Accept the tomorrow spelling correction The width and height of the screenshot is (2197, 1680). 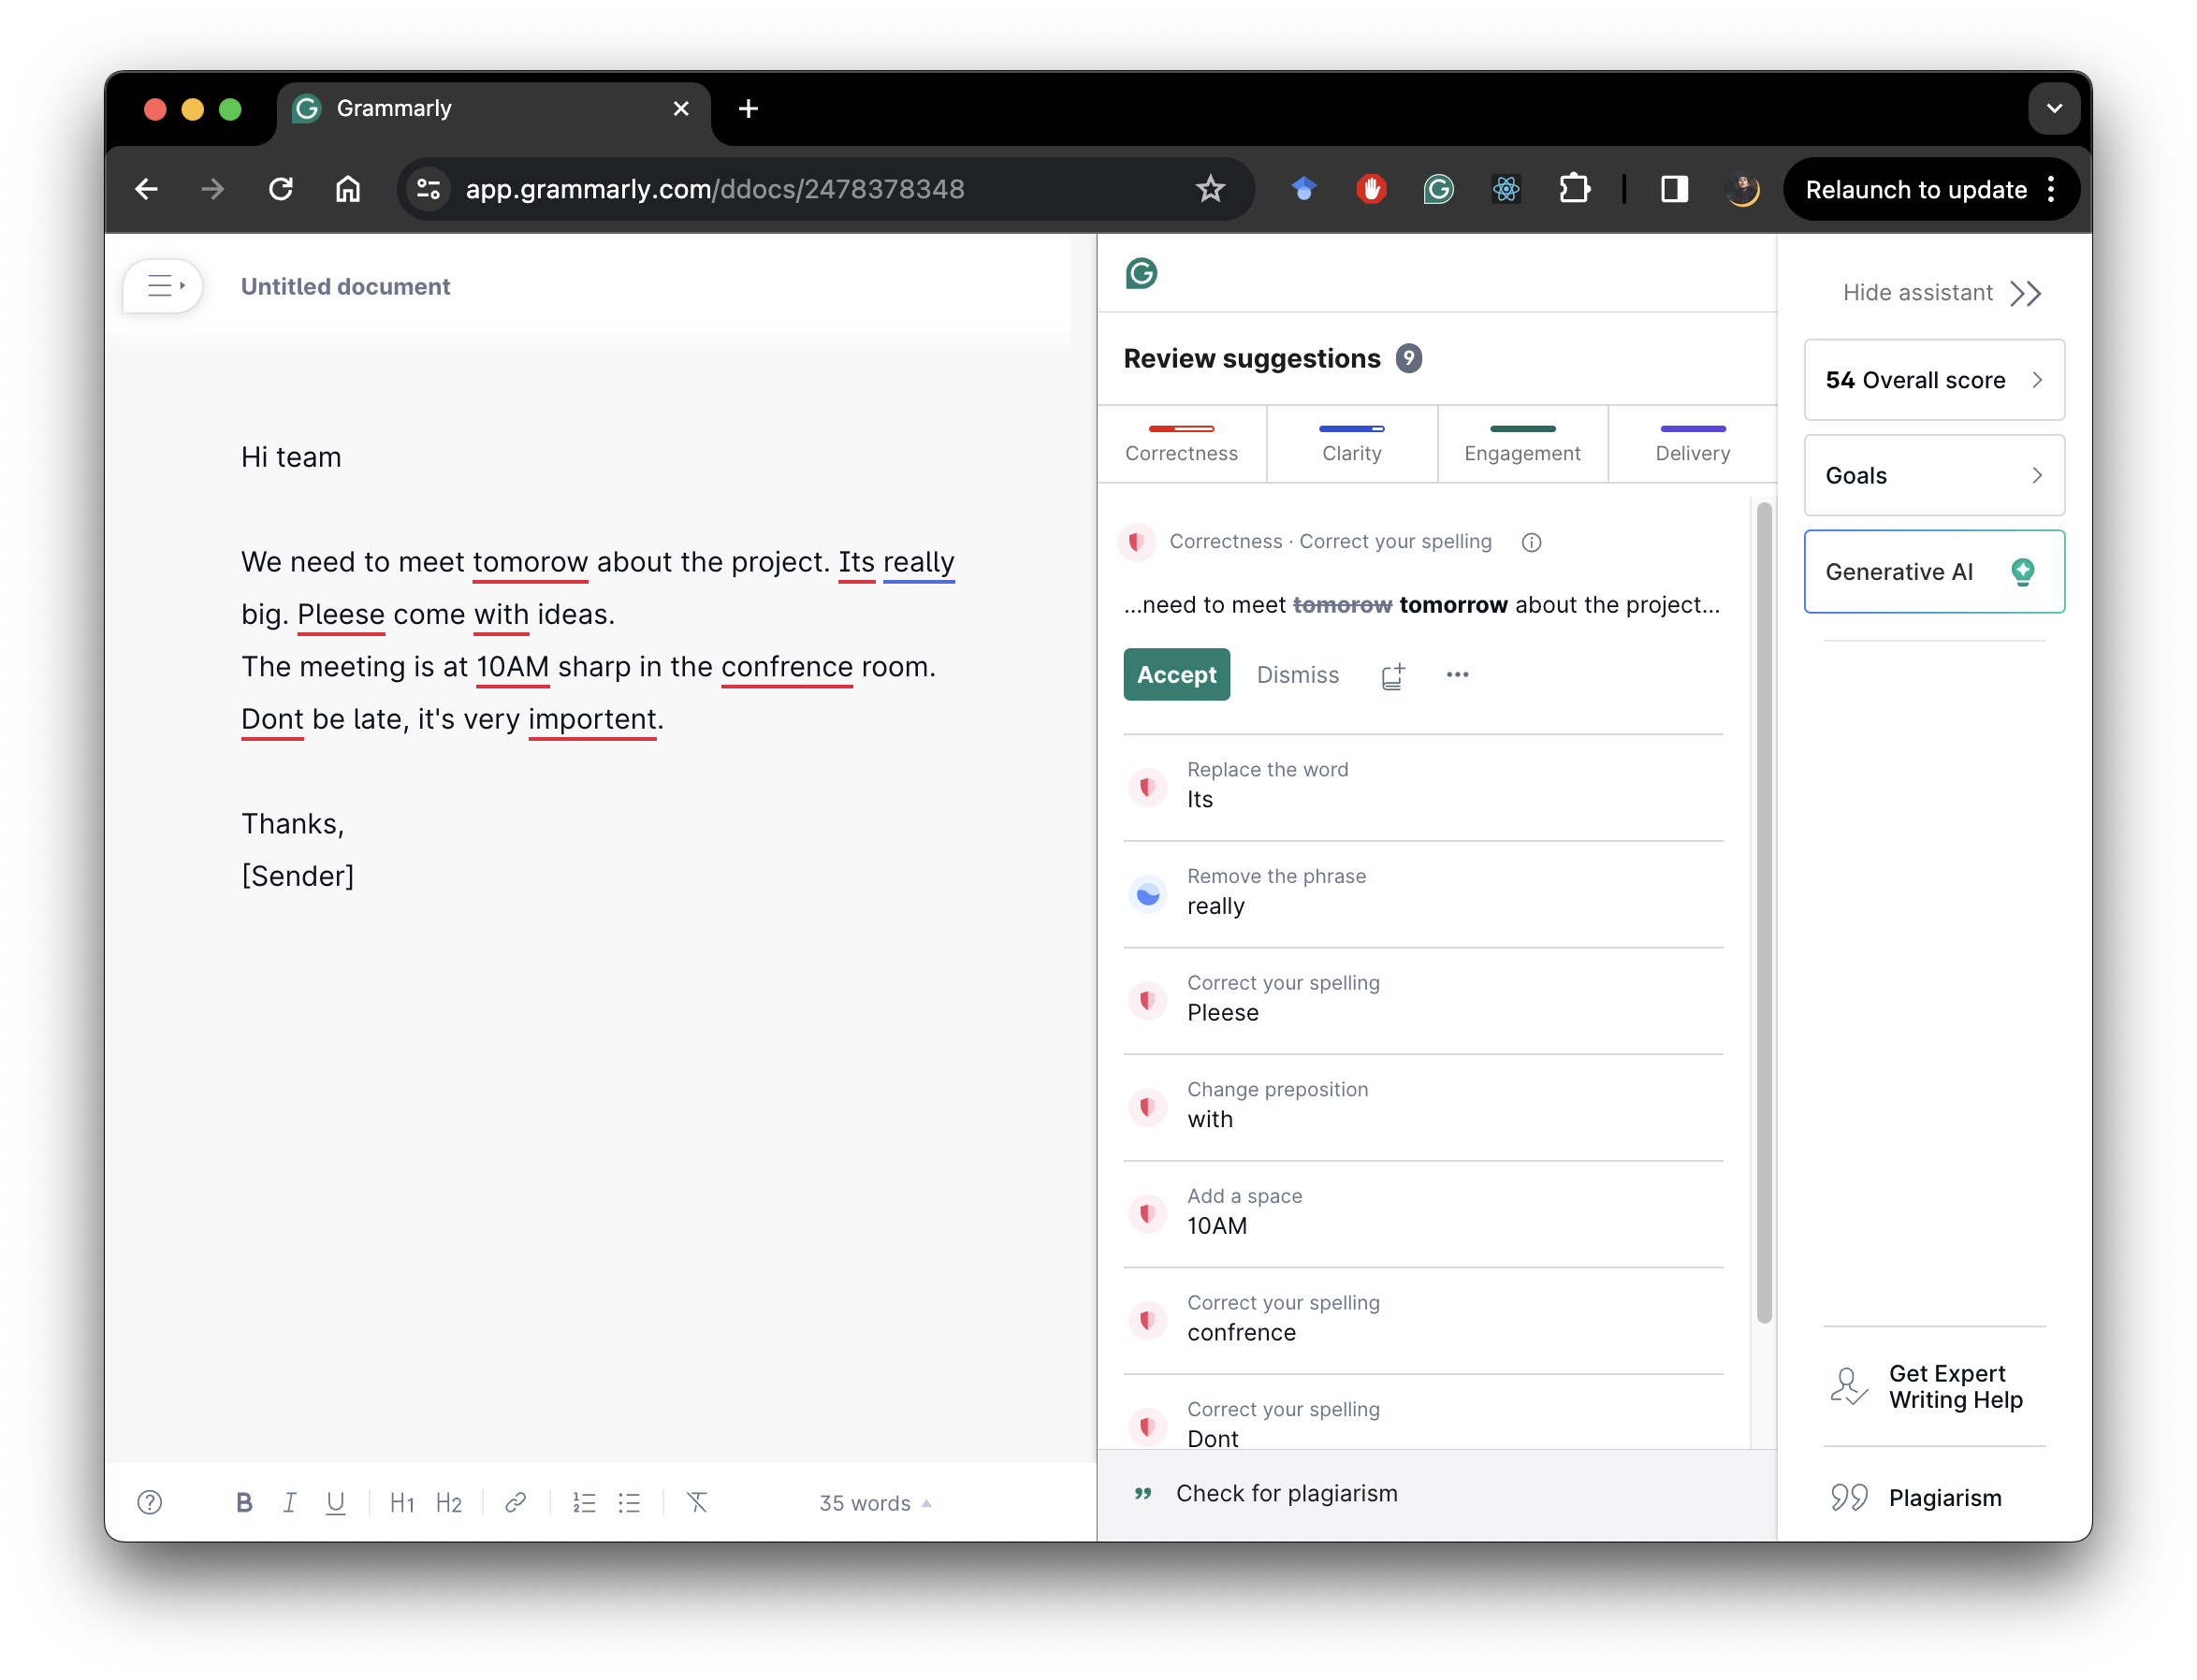point(1176,675)
